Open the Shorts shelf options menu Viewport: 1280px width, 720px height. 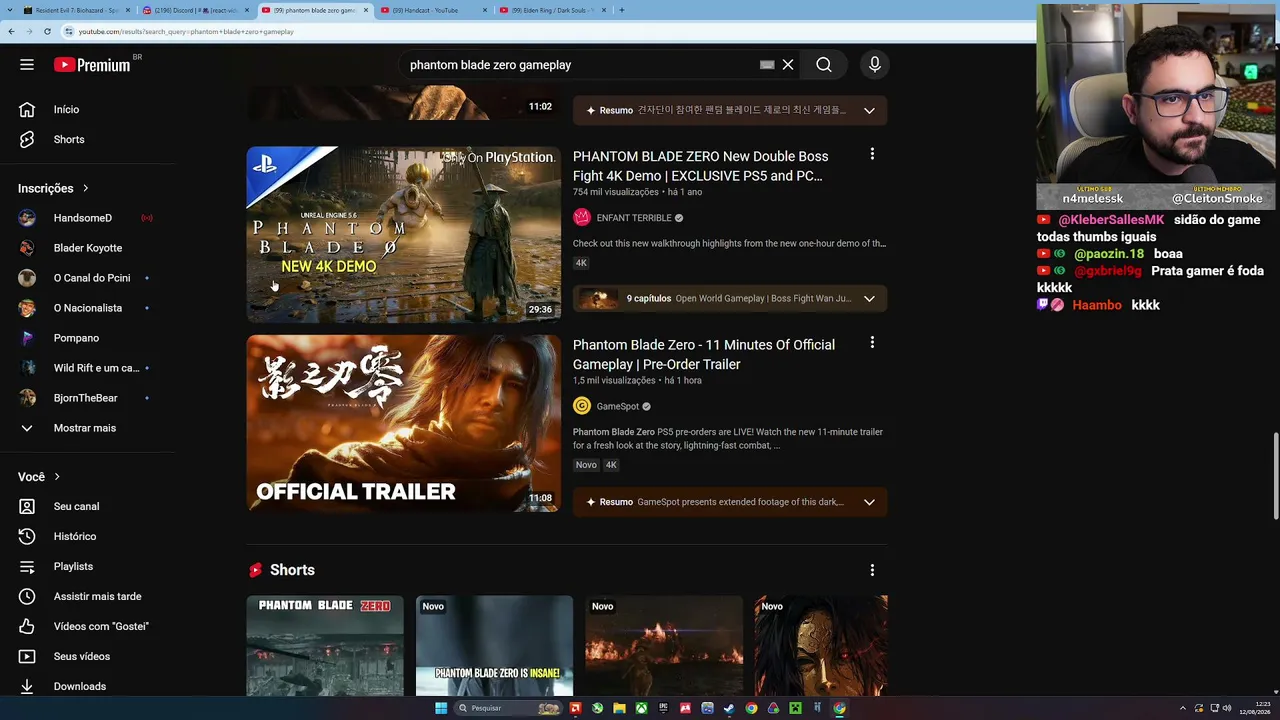(872, 570)
